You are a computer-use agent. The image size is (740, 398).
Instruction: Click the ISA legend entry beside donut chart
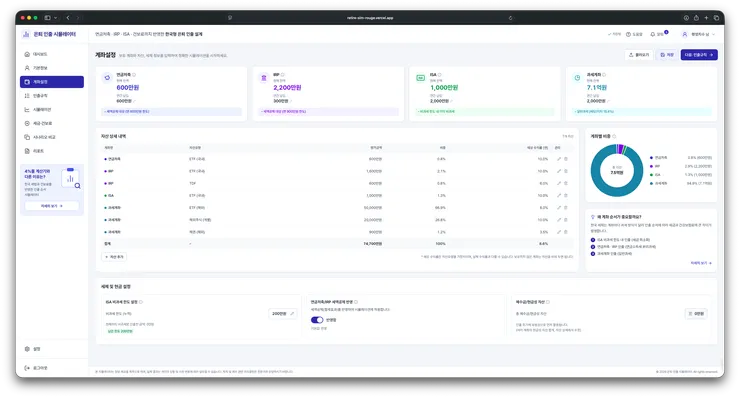[681, 175]
